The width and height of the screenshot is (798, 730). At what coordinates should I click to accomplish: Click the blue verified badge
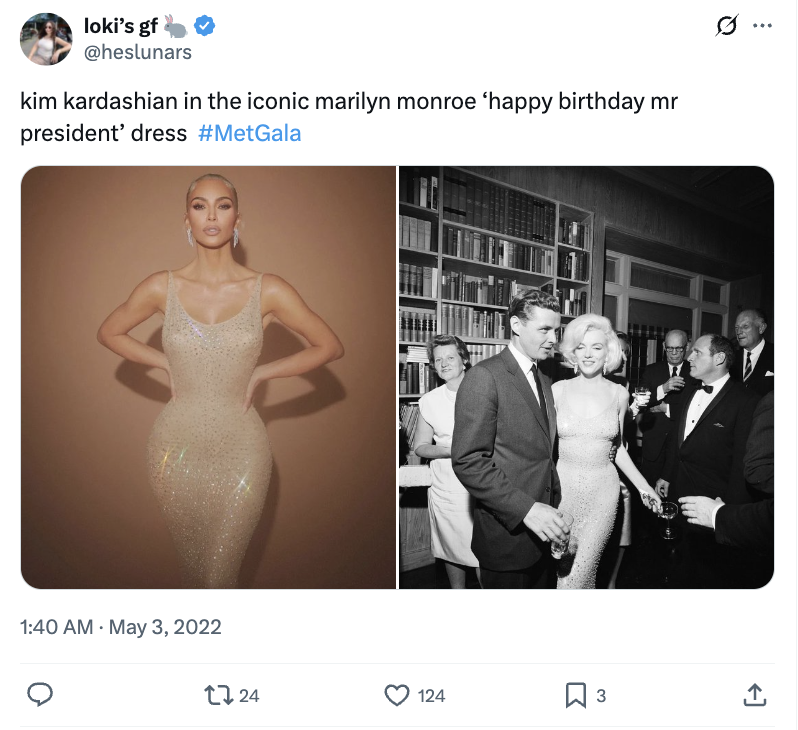tap(204, 26)
